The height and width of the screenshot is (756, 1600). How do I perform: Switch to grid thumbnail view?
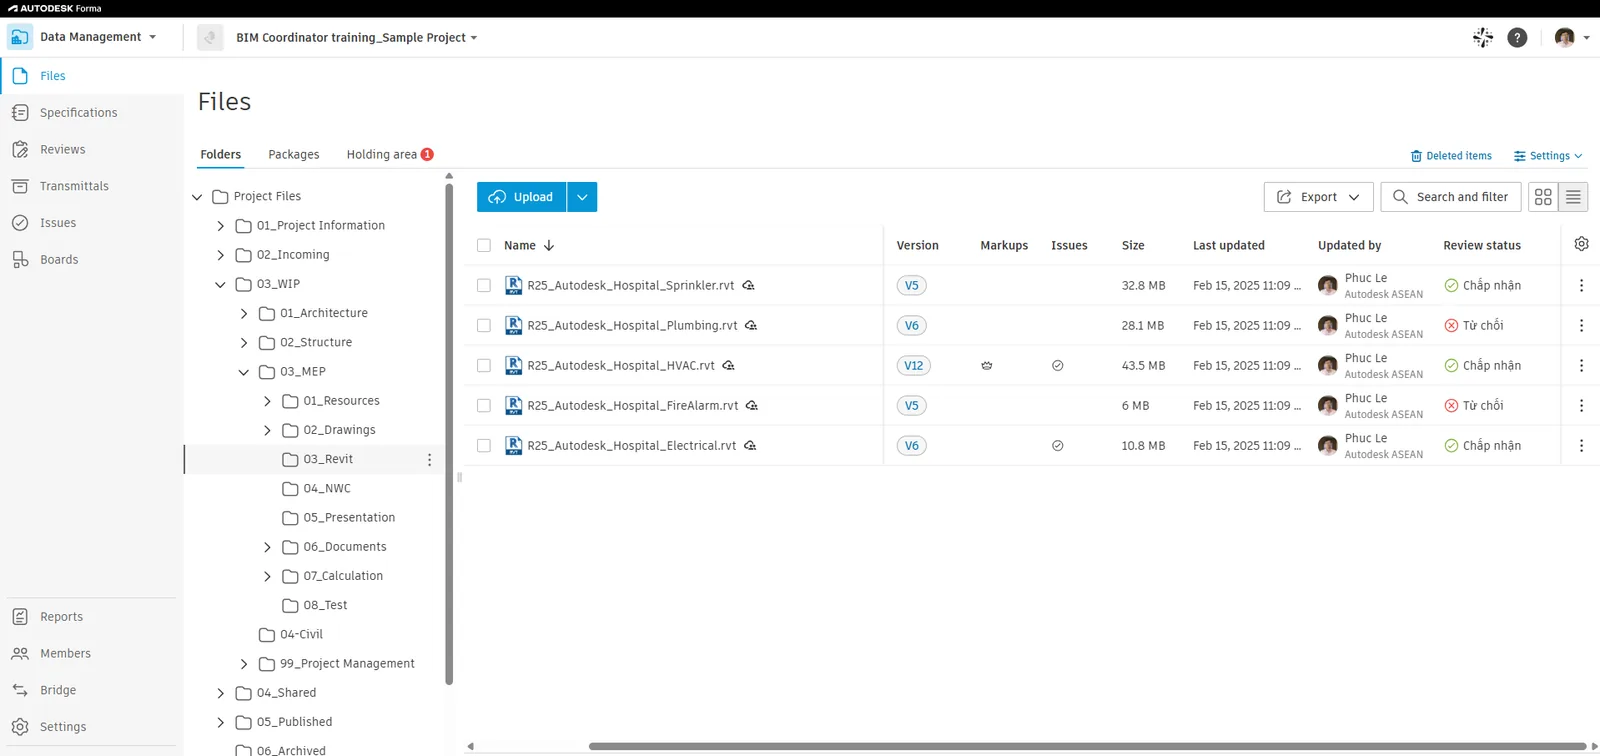click(x=1543, y=197)
